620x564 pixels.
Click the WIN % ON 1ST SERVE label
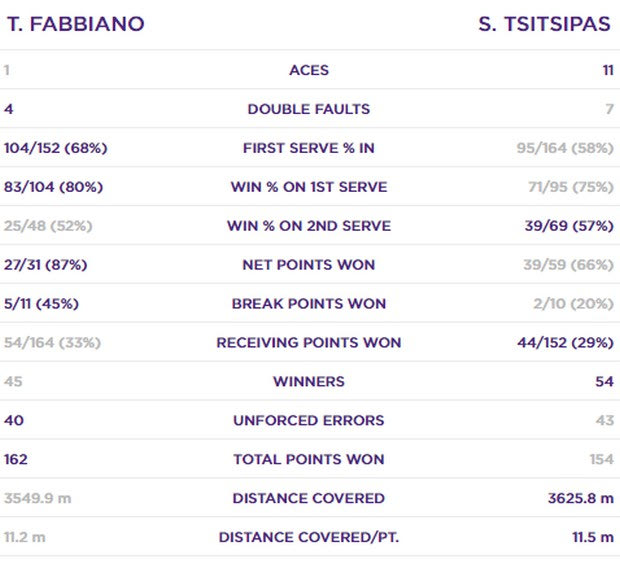tap(309, 187)
